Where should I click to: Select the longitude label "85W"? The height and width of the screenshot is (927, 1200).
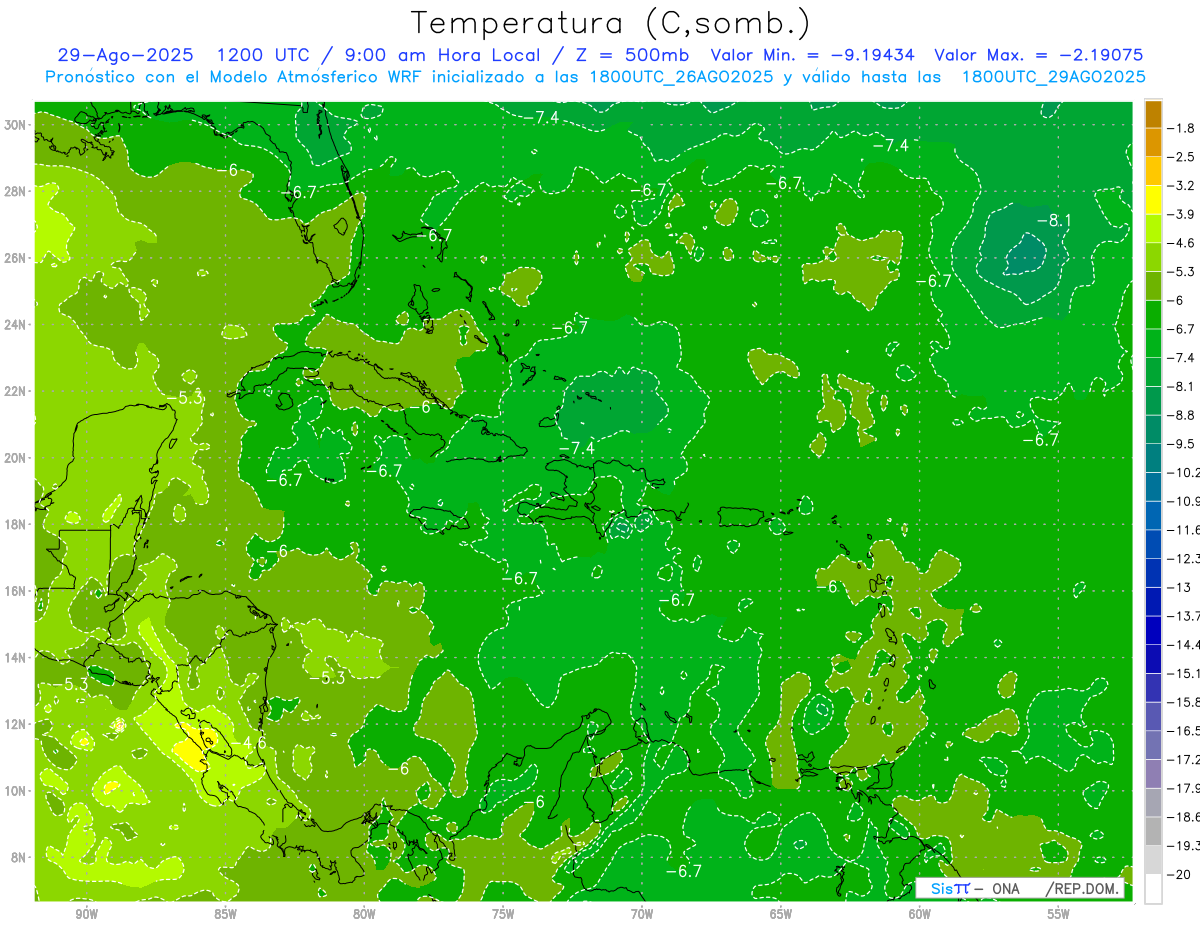click(225, 915)
